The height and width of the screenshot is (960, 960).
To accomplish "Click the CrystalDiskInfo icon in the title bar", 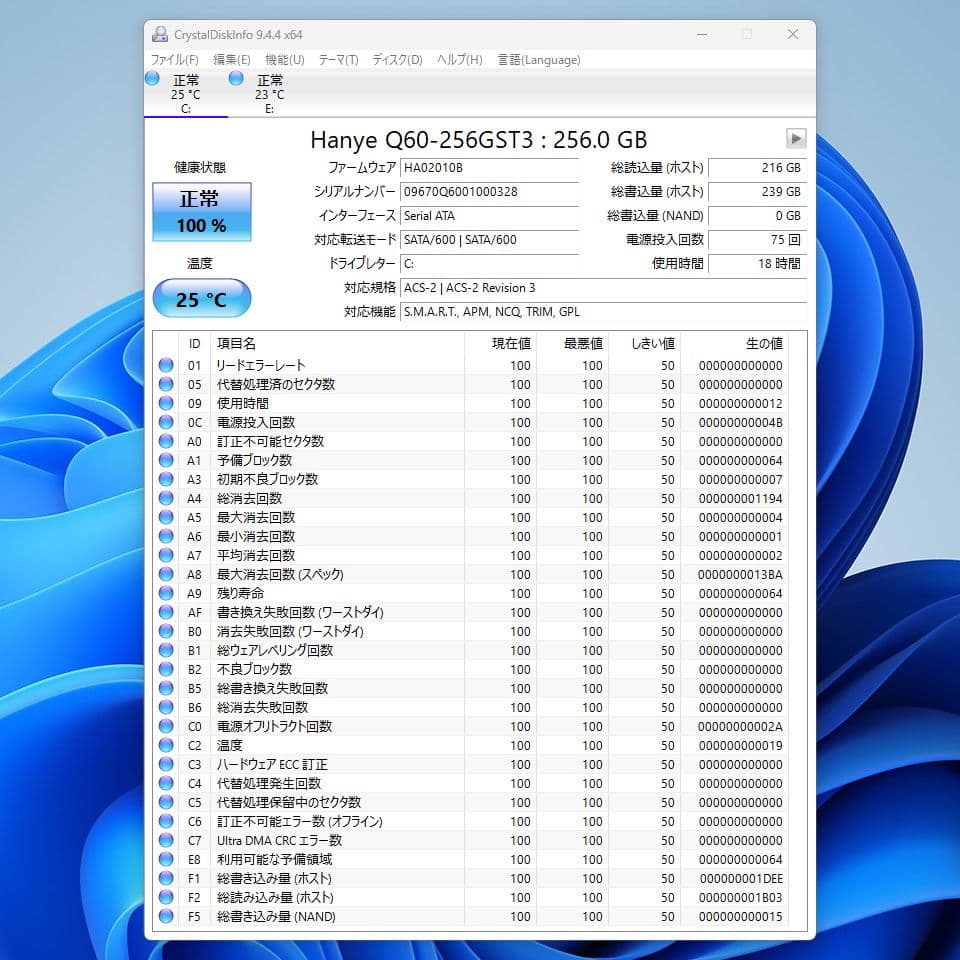I will pyautogui.click(x=159, y=34).
